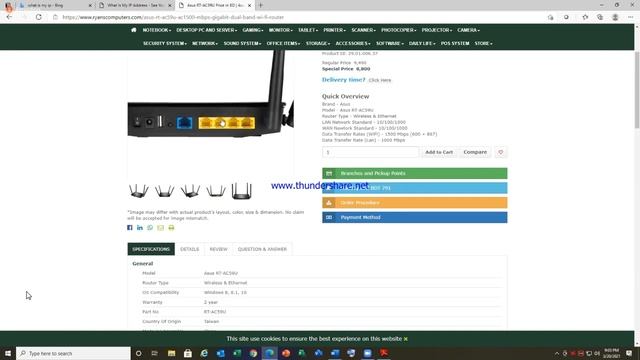Select the first router thumbnail
This screenshot has height=360, width=640.
coord(138,191)
